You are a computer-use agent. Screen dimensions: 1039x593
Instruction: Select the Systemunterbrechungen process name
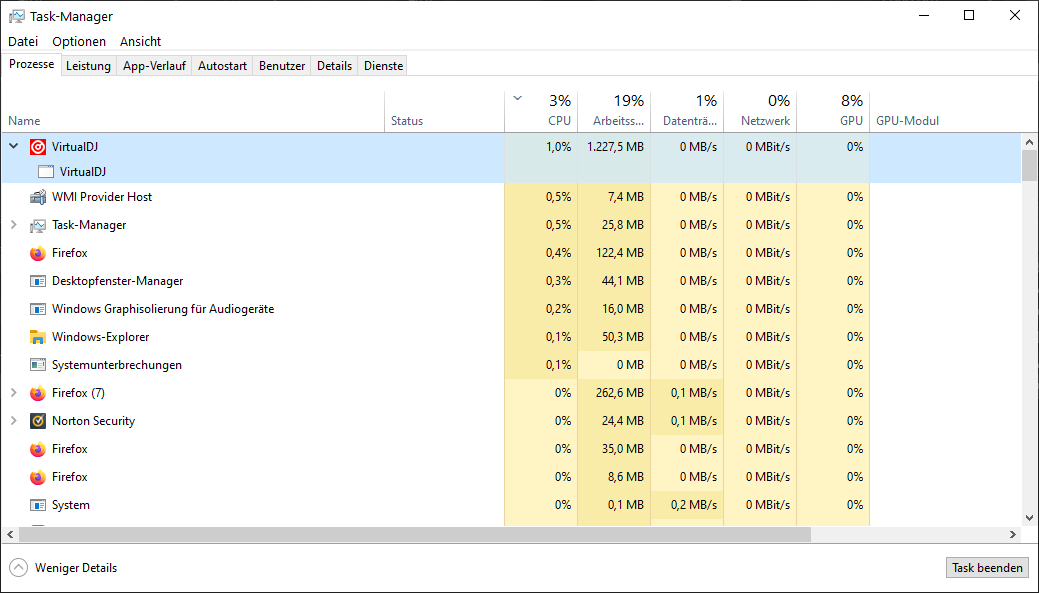[x=117, y=365]
